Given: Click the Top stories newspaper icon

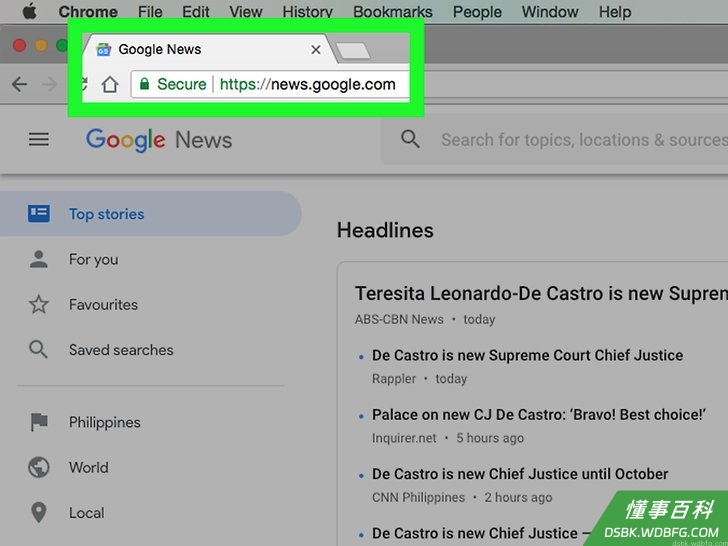Looking at the screenshot, I should pyautogui.click(x=39, y=214).
